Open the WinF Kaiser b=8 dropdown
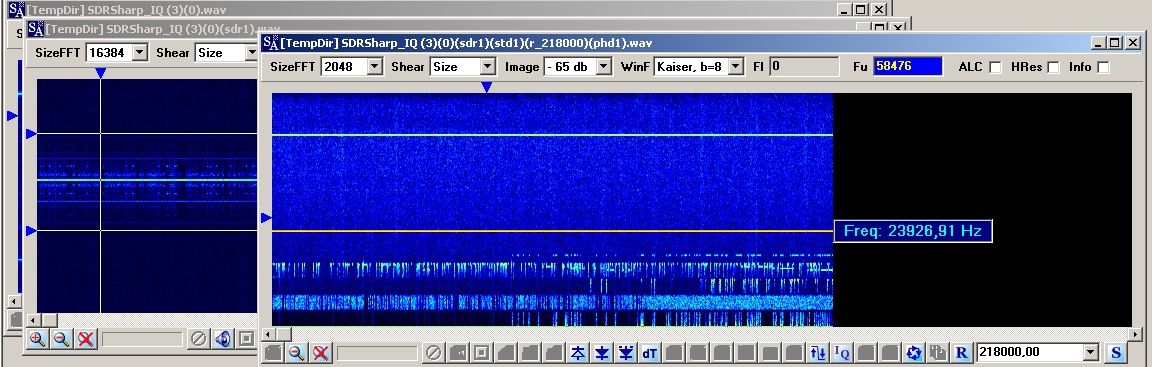The width and height of the screenshot is (1152, 367). tap(735, 67)
